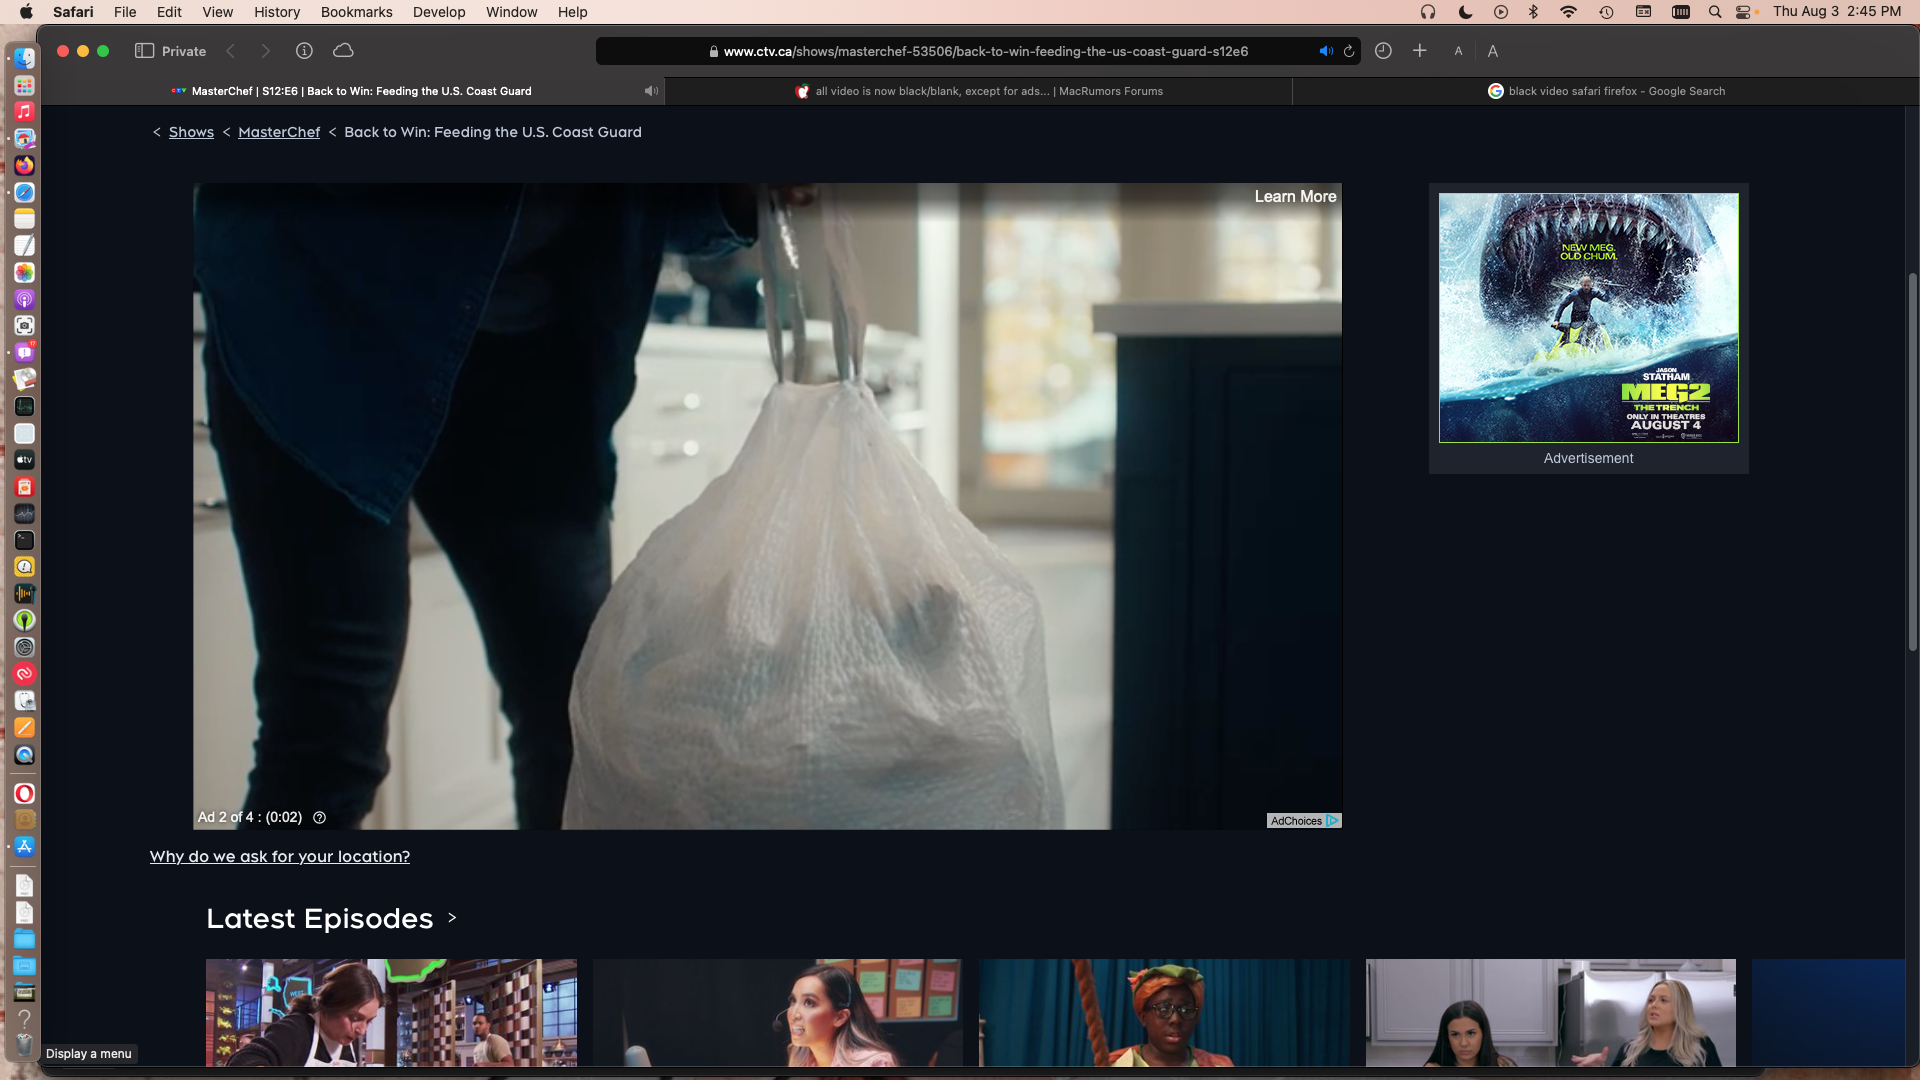1920x1080 pixels.
Task: Mute audio using address bar speaker icon
Action: tap(1325, 51)
